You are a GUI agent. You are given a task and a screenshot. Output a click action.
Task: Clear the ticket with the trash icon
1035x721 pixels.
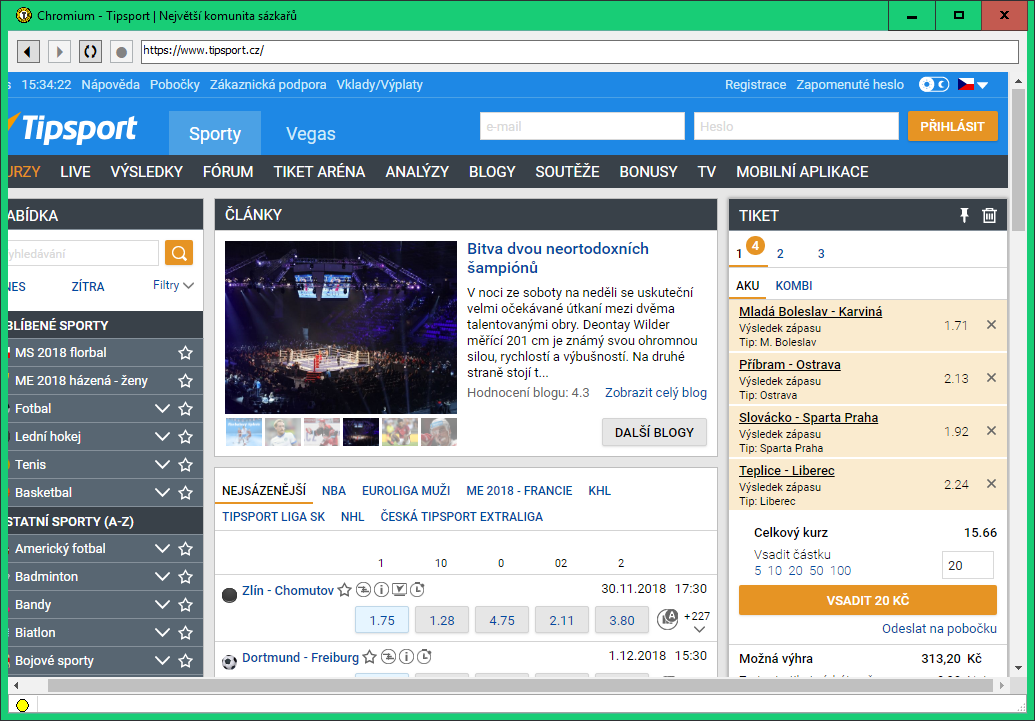989,215
